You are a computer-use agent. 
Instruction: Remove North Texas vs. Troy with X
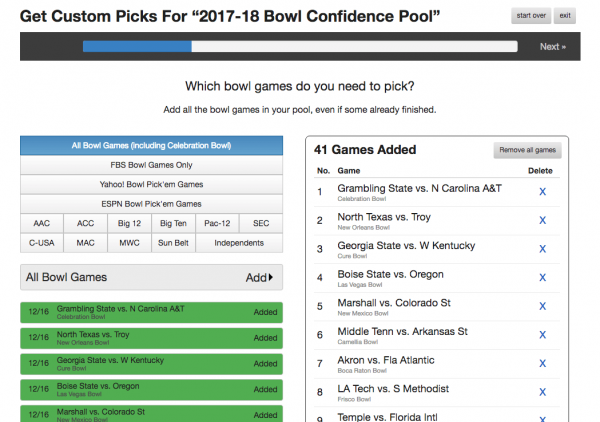[x=542, y=220]
